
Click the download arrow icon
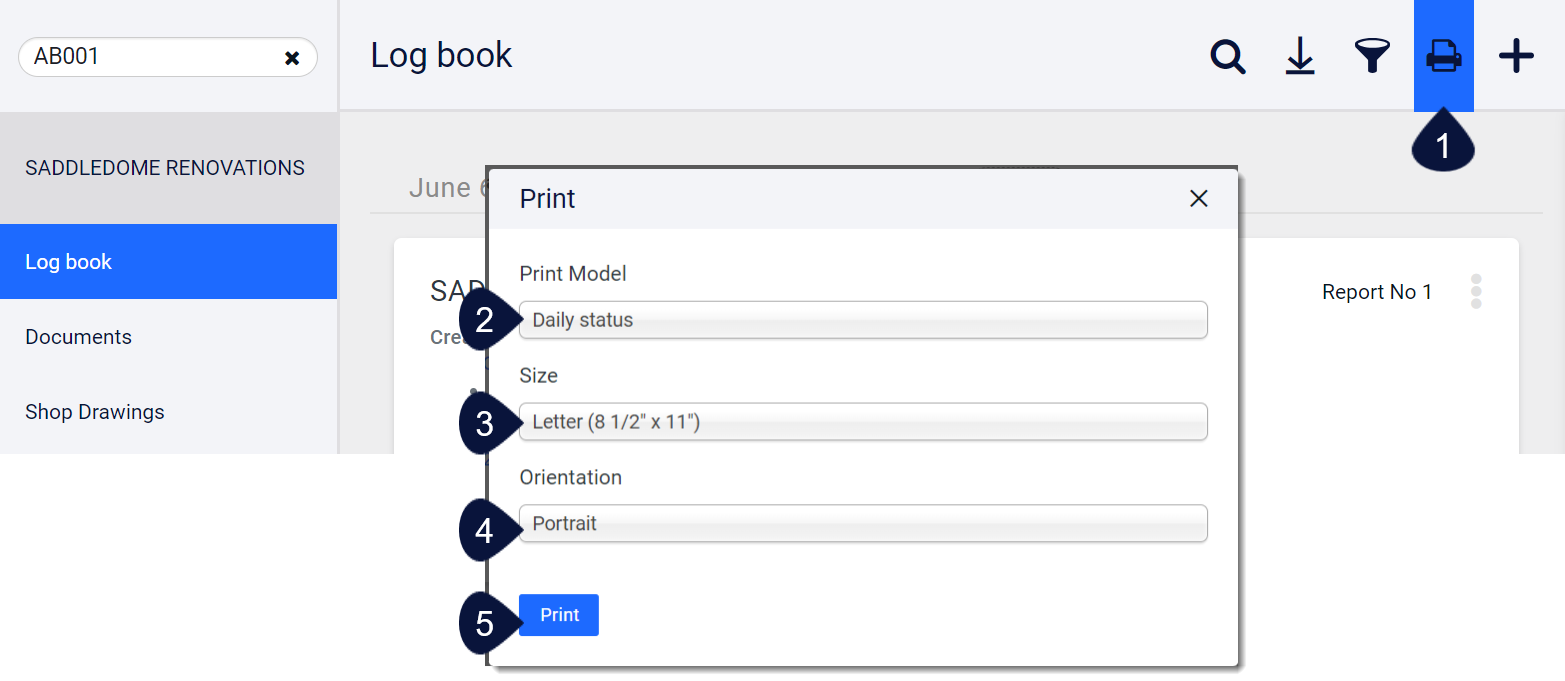coord(1300,56)
